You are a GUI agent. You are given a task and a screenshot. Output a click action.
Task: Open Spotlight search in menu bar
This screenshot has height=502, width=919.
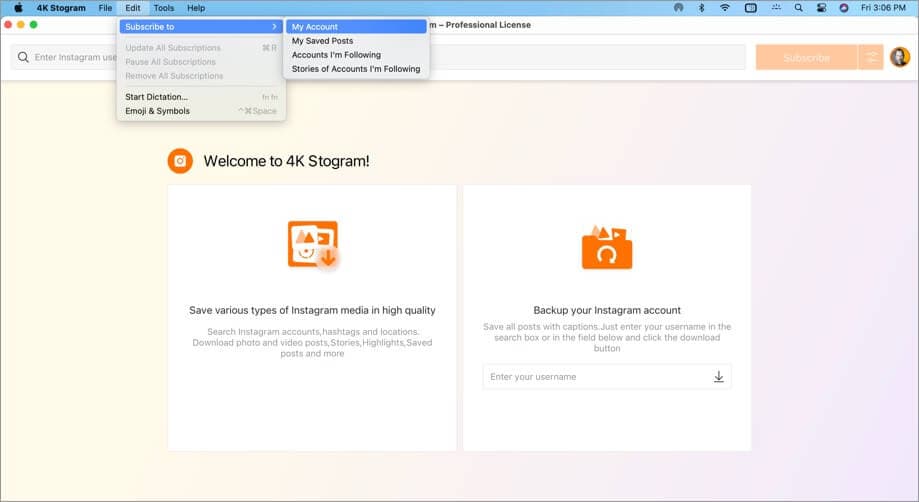click(798, 8)
